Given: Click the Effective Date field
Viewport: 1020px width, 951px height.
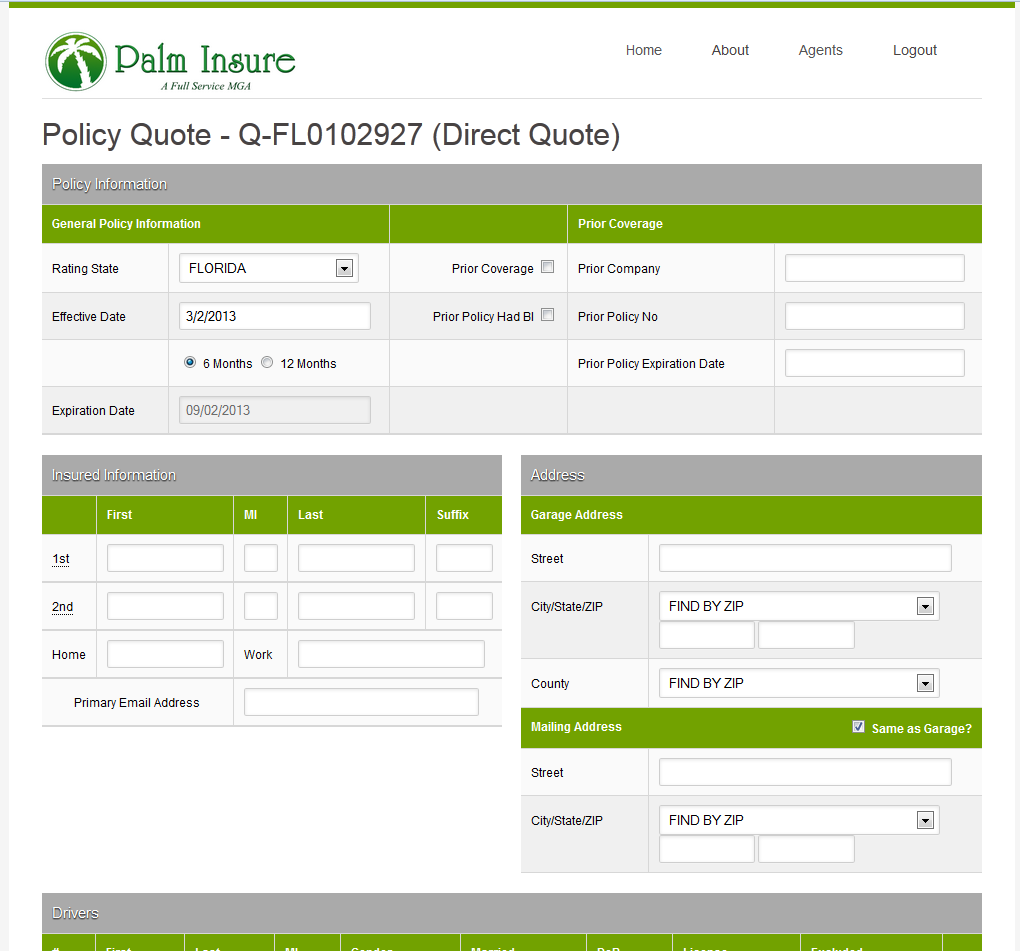Looking at the screenshot, I should (x=274, y=316).
